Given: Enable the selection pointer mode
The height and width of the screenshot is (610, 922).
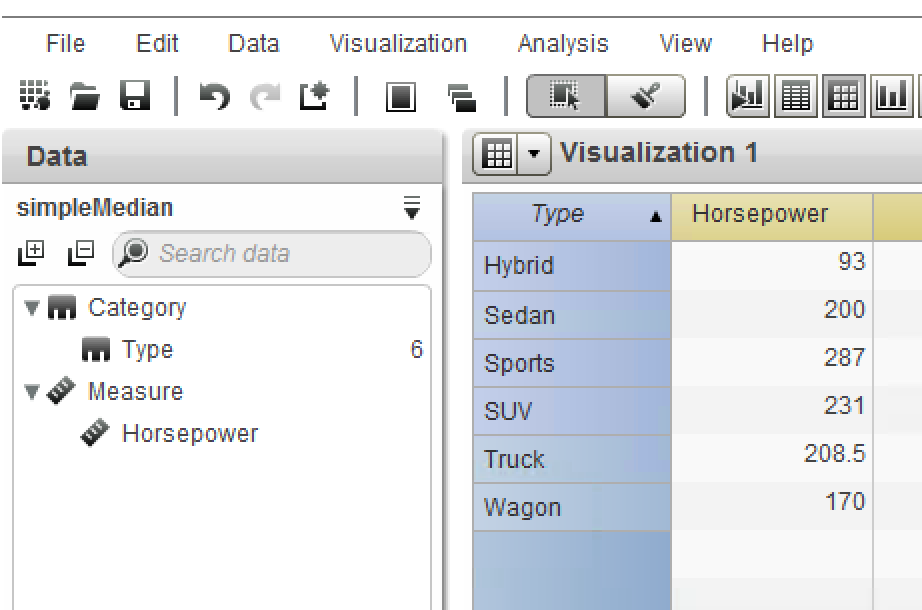Looking at the screenshot, I should (566, 96).
